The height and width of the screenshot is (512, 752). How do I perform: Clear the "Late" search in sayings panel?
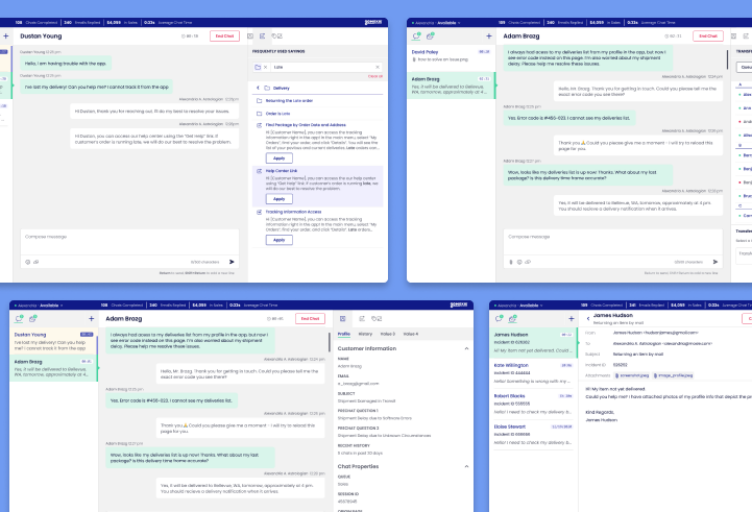[378, 67]
